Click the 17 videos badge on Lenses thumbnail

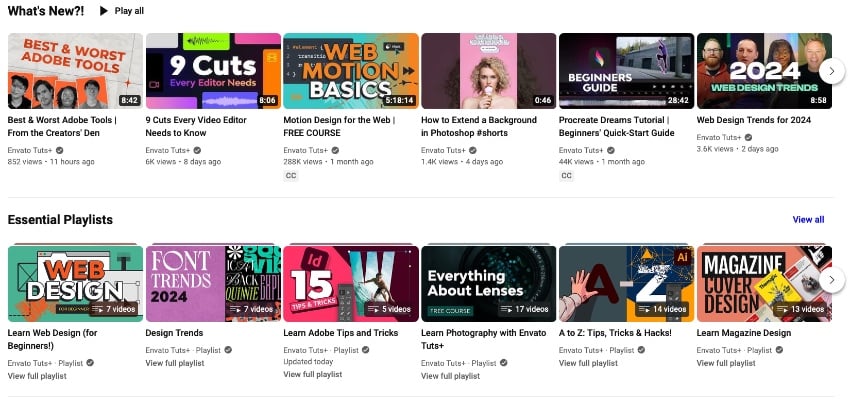pyautogui.click(x=524, y=309)
